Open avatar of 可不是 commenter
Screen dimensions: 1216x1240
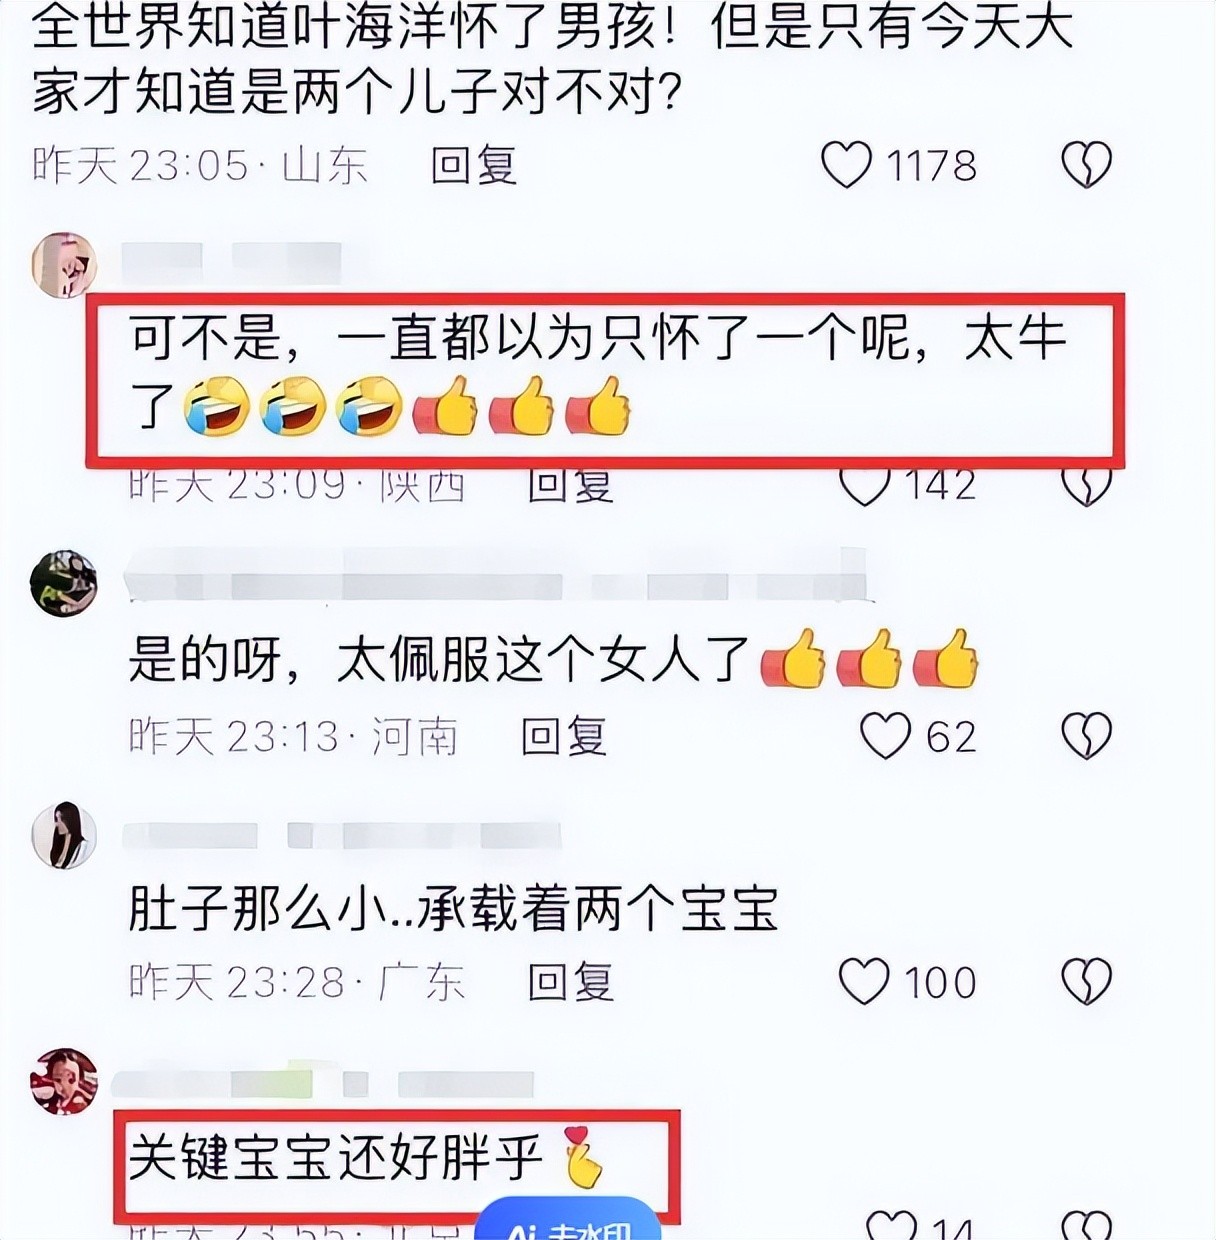pyautogui.click(x=64, y=266)
